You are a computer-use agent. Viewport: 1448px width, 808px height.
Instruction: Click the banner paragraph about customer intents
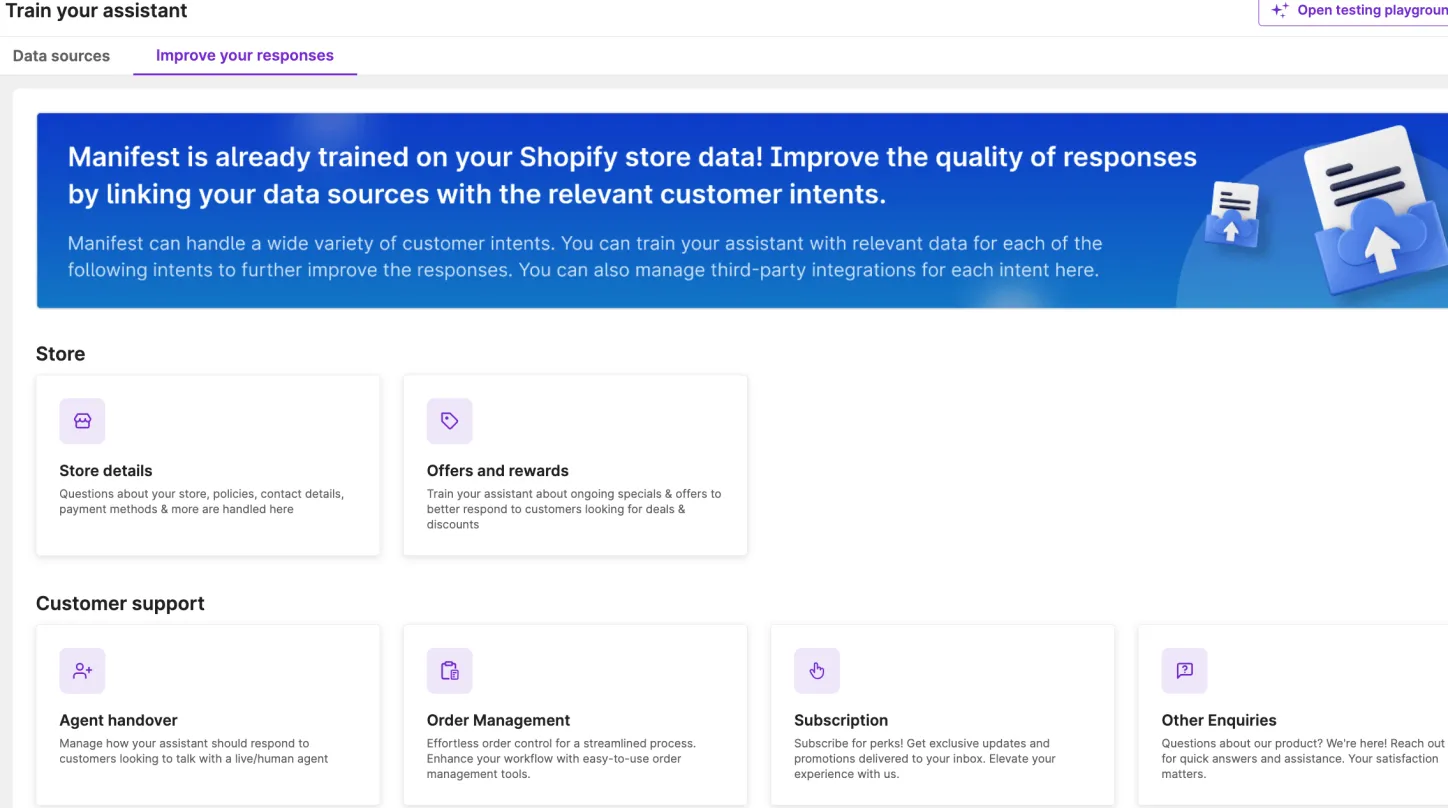585,256
